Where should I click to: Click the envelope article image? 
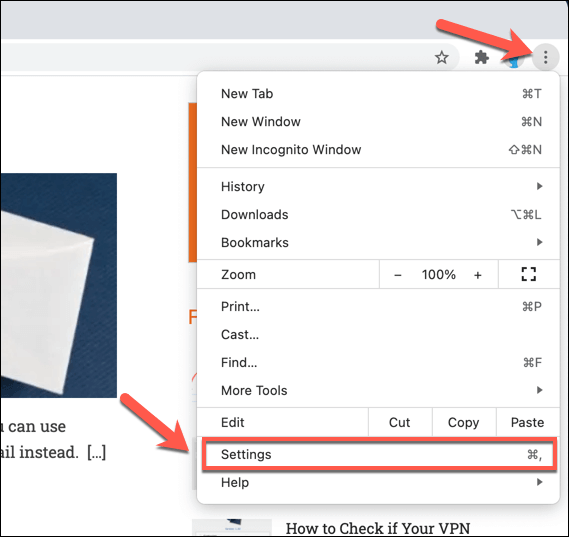[58, 285]
